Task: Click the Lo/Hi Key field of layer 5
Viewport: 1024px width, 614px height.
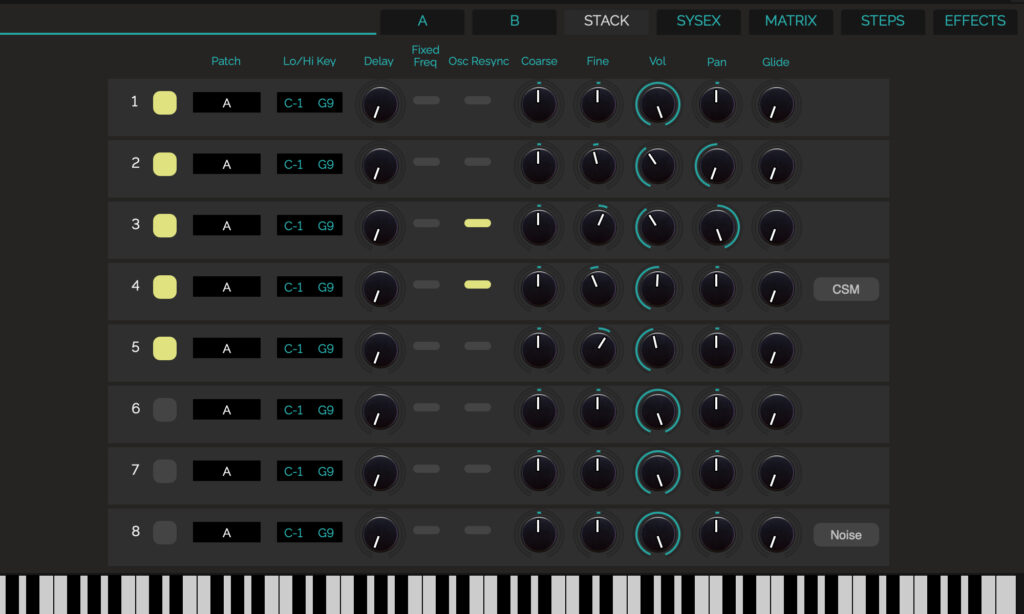Action: [x=310, y=348]
